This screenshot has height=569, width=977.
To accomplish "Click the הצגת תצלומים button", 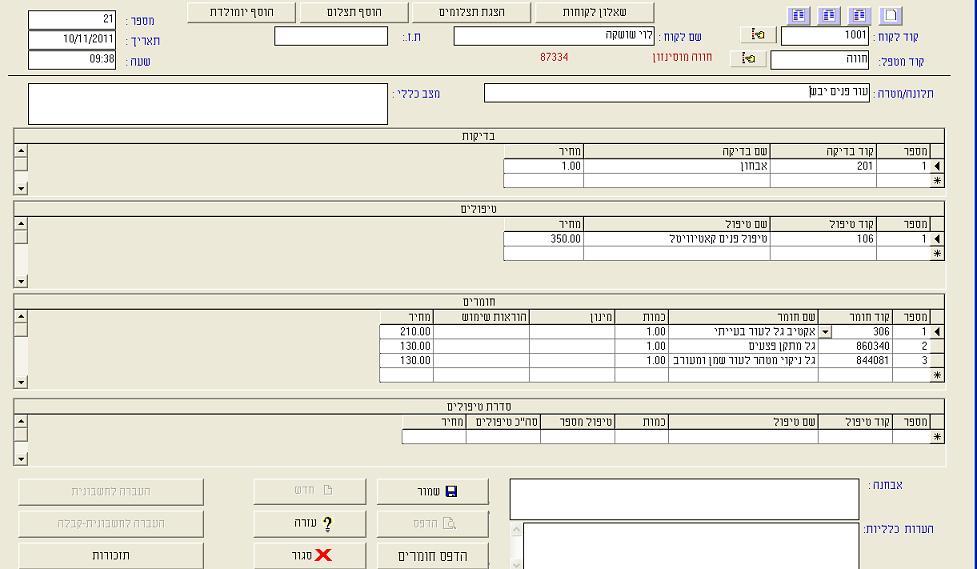I will (x=472, y=12).
